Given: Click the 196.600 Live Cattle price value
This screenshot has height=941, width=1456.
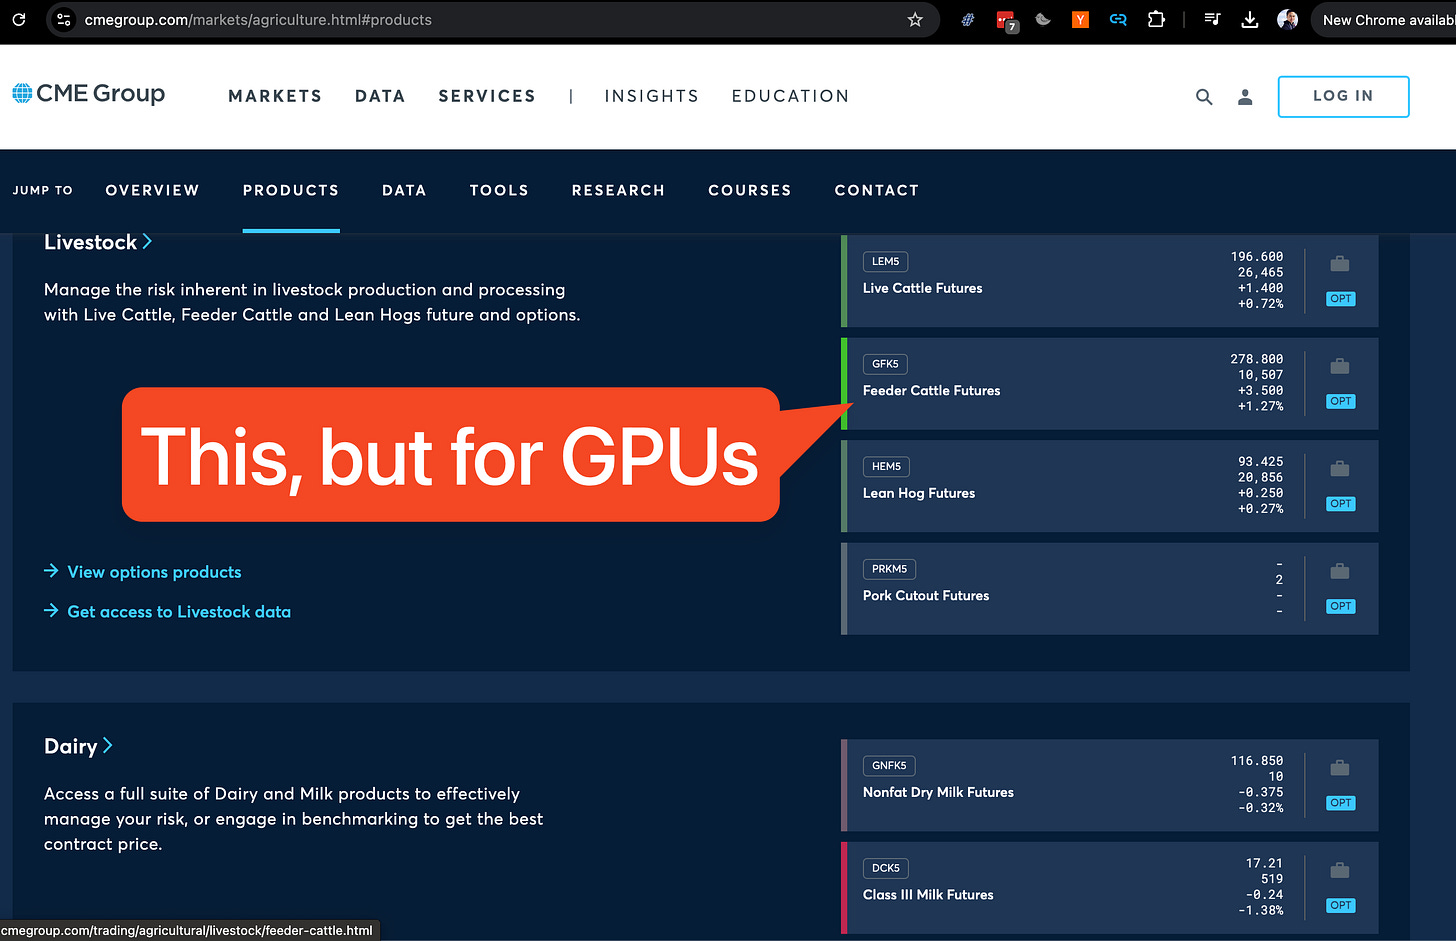Looking at the screenshot, I should click(1256, 257).
